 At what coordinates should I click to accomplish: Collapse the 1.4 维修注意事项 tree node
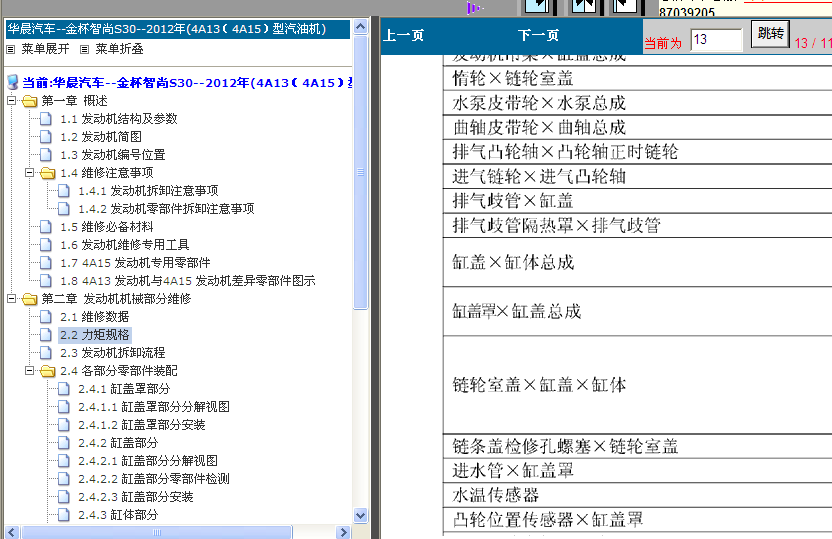(x=30, y=172)
